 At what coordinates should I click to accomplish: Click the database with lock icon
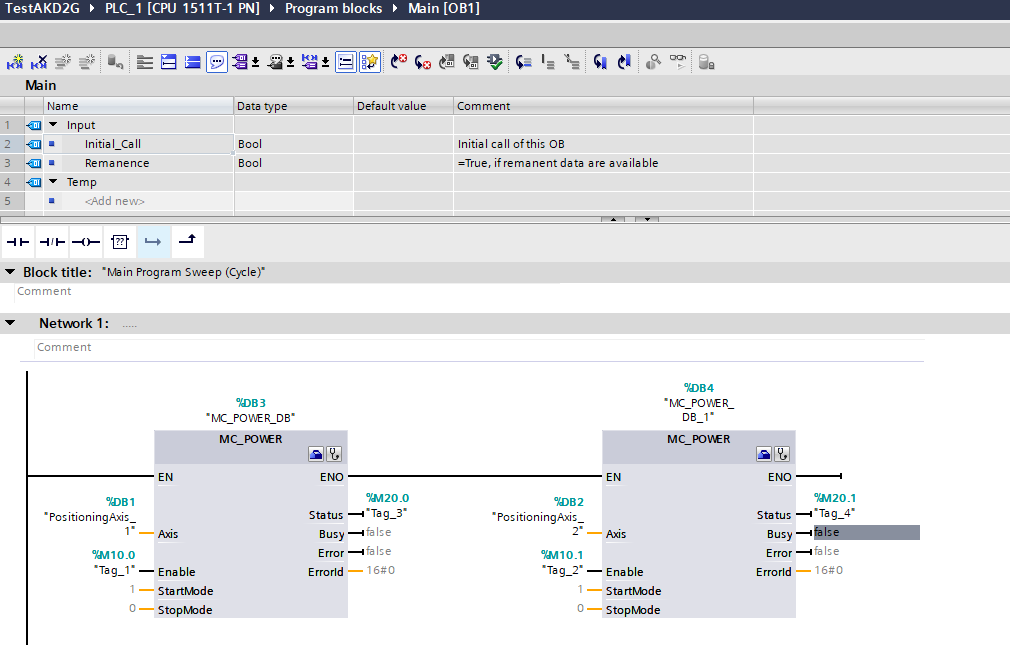click(x=706, y=62)
